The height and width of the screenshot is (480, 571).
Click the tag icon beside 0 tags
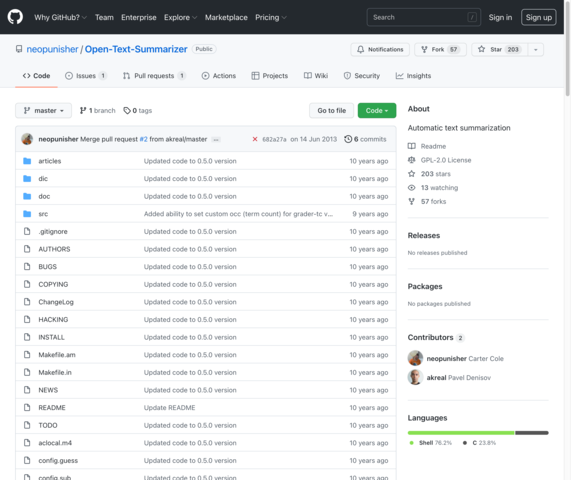tap(127, 110)
